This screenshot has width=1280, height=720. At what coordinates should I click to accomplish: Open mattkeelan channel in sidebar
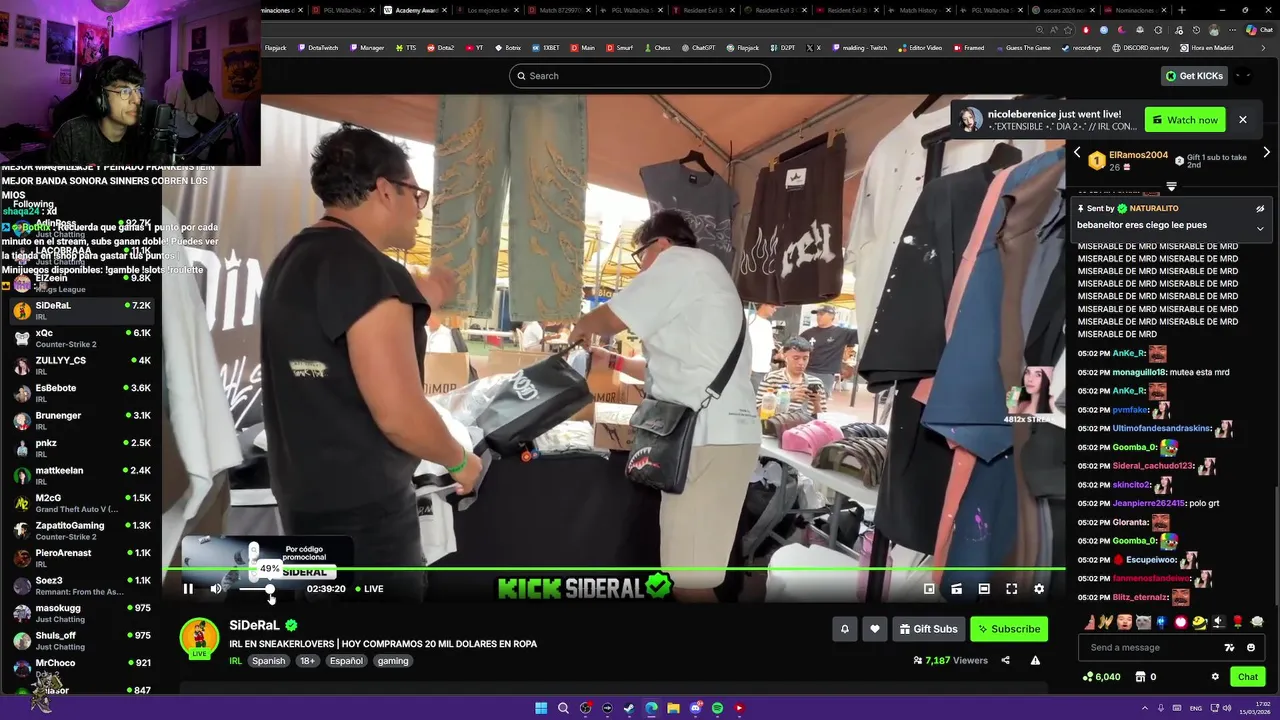point(80,476)
